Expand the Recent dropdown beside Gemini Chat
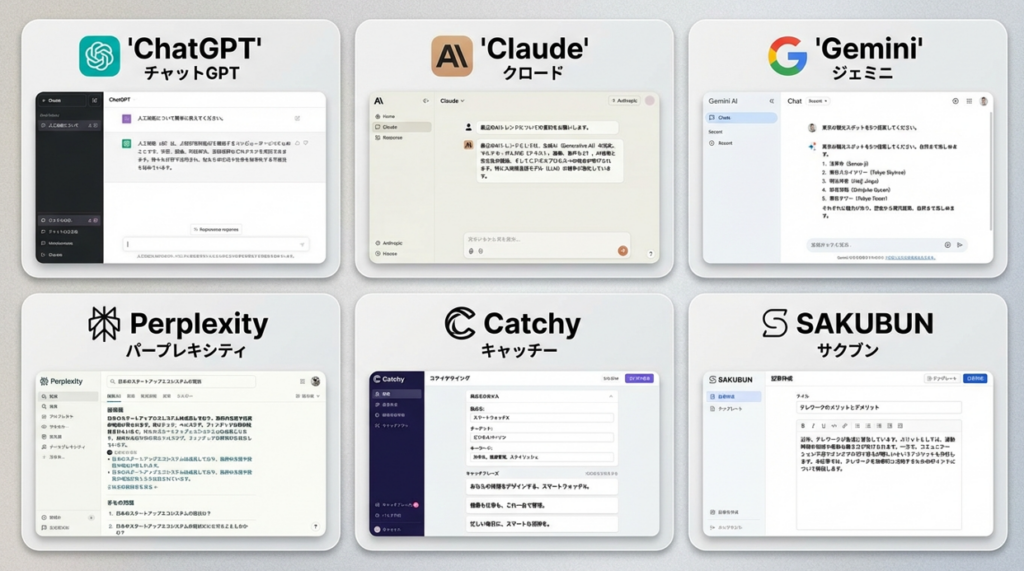This screenshot has width=1024, height=571. [818, 101]
